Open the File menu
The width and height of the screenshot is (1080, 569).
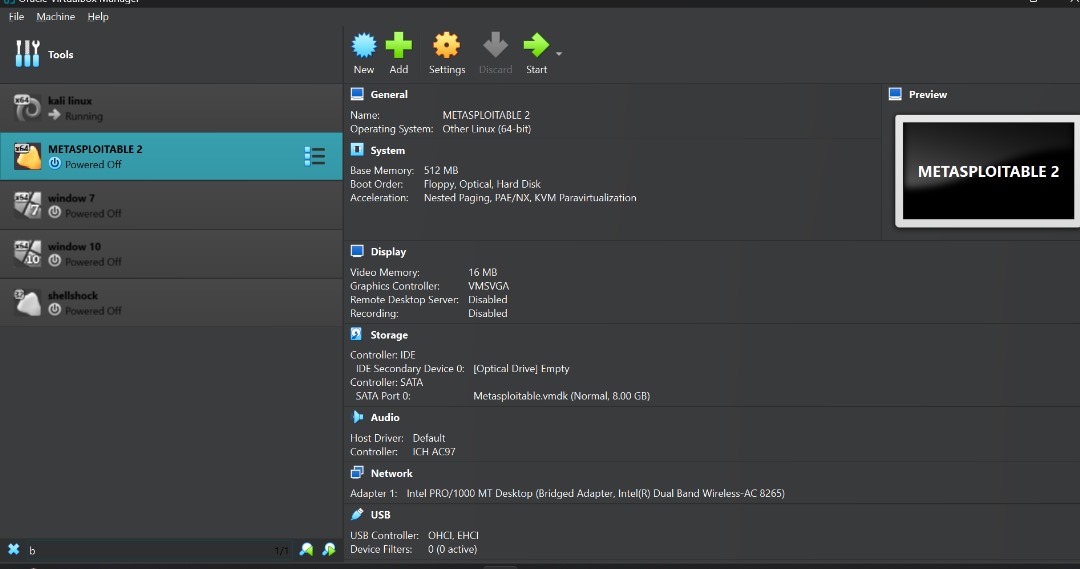click(17, 17)
